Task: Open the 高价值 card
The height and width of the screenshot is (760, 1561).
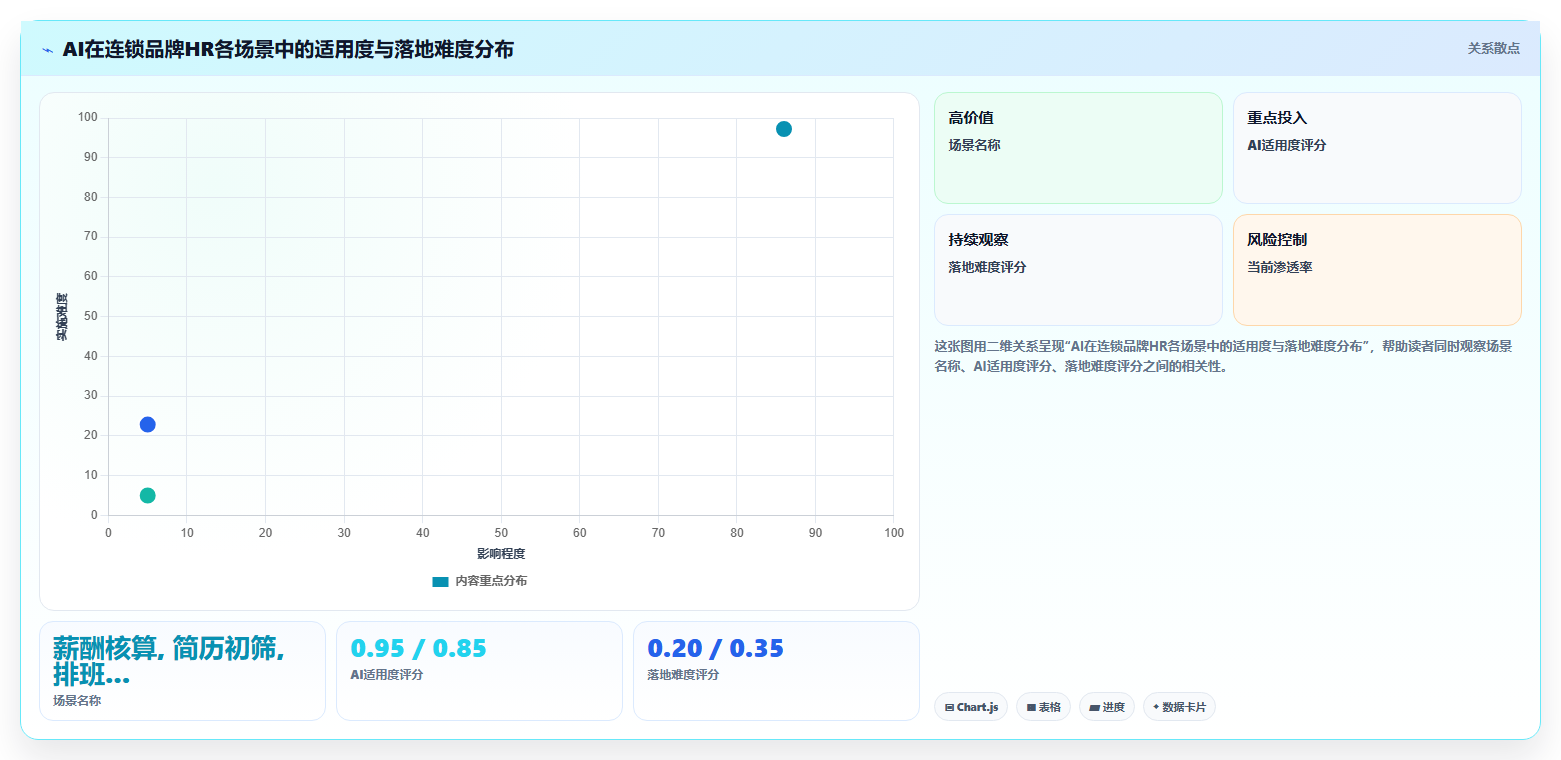Action: (1078, 148)
